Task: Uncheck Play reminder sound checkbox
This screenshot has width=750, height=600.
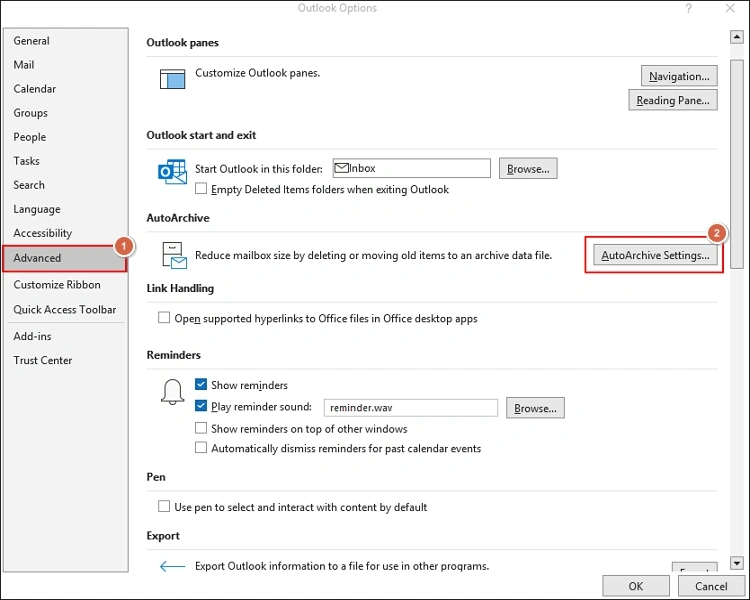Action: click(x=201, y=406)
